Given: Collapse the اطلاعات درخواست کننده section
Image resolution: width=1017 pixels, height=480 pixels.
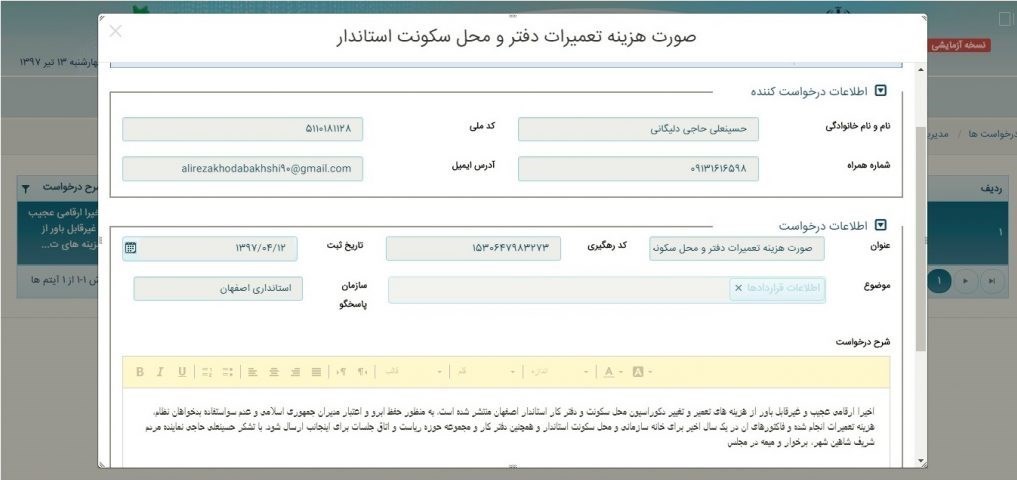Looking at the screenshot, I should click(881, 91).
